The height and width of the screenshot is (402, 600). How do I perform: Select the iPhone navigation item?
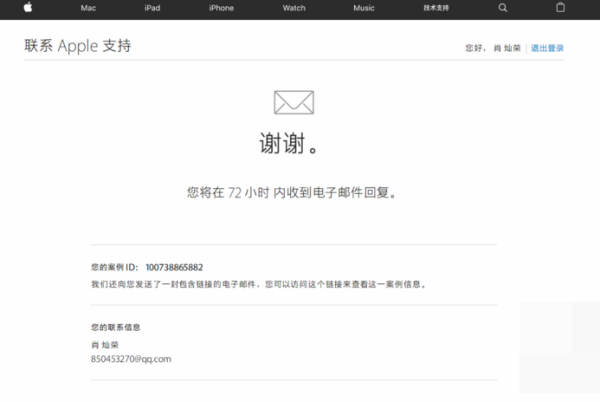pyautogui.click(x=221, y=8)
